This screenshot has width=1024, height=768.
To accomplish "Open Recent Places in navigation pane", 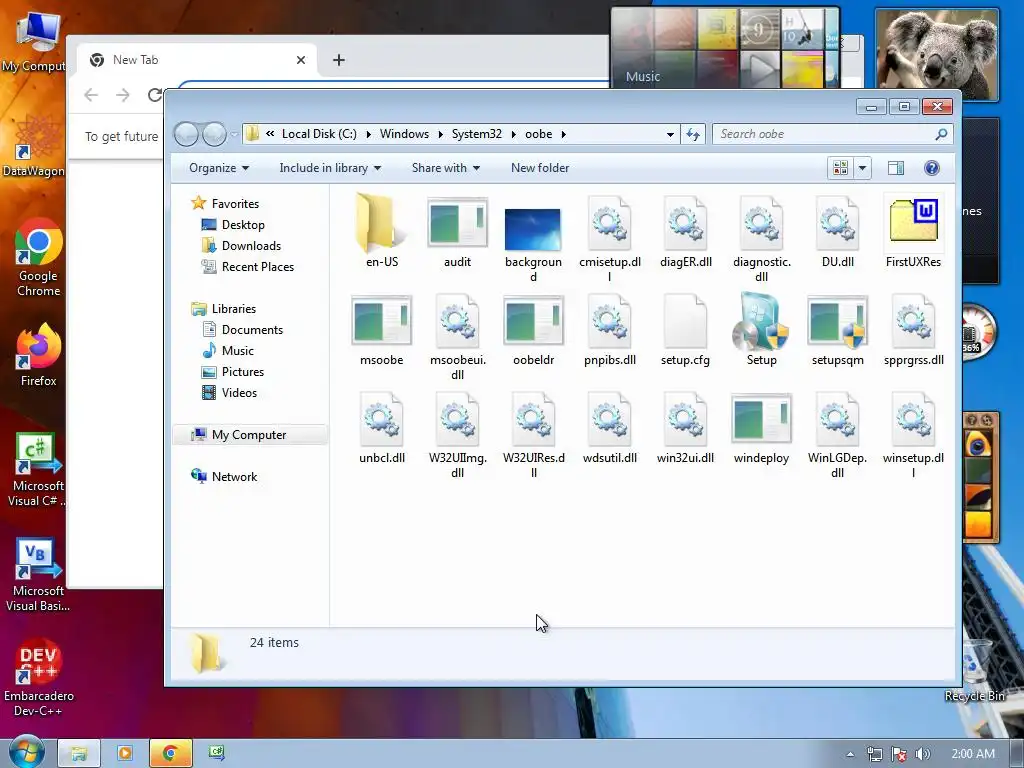I will (x=248, y=266).
